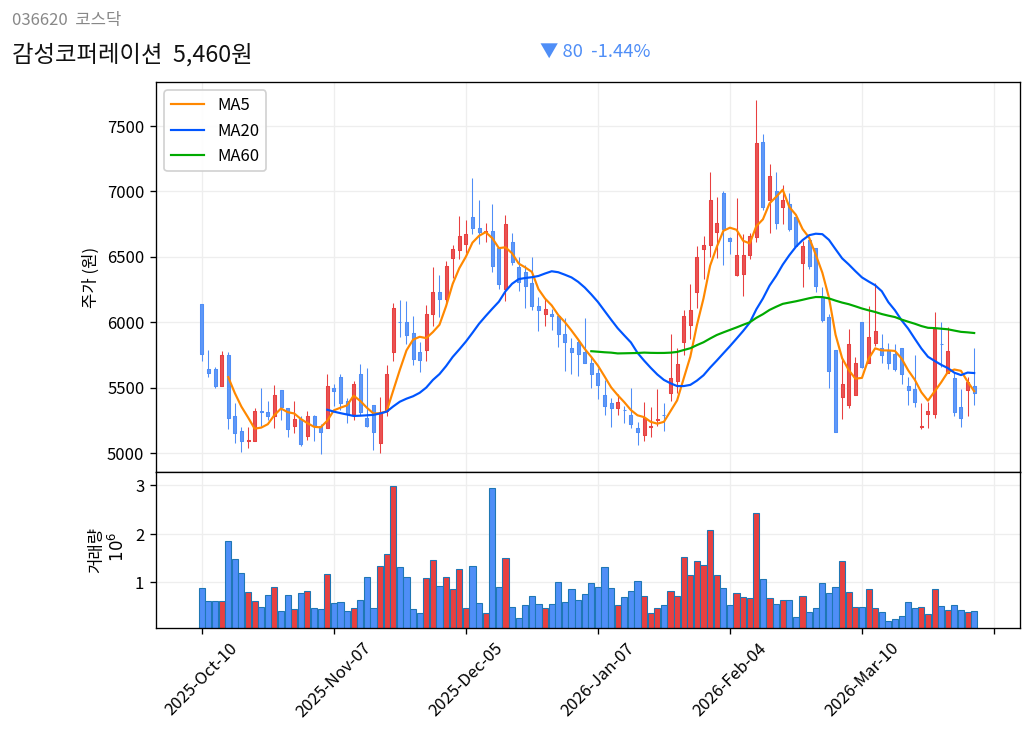1032x733 pixels.
Task: Click the 2026-Mar-10 date axis label
Action: click(861, 680)
